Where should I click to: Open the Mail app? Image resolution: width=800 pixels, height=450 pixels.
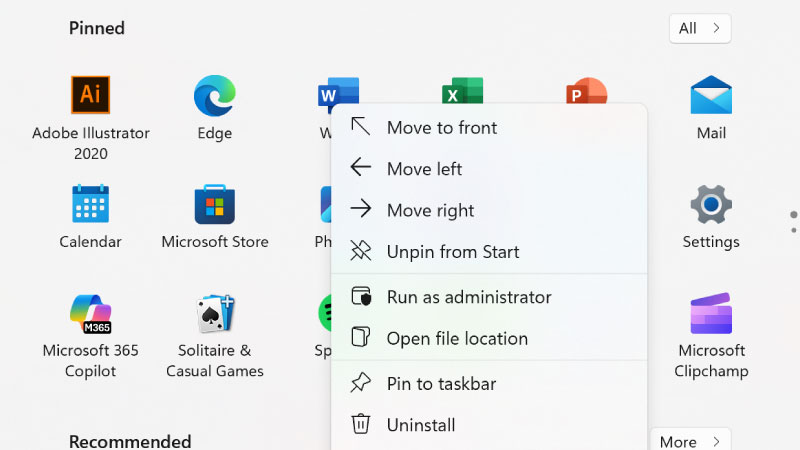tap(711, 96)
